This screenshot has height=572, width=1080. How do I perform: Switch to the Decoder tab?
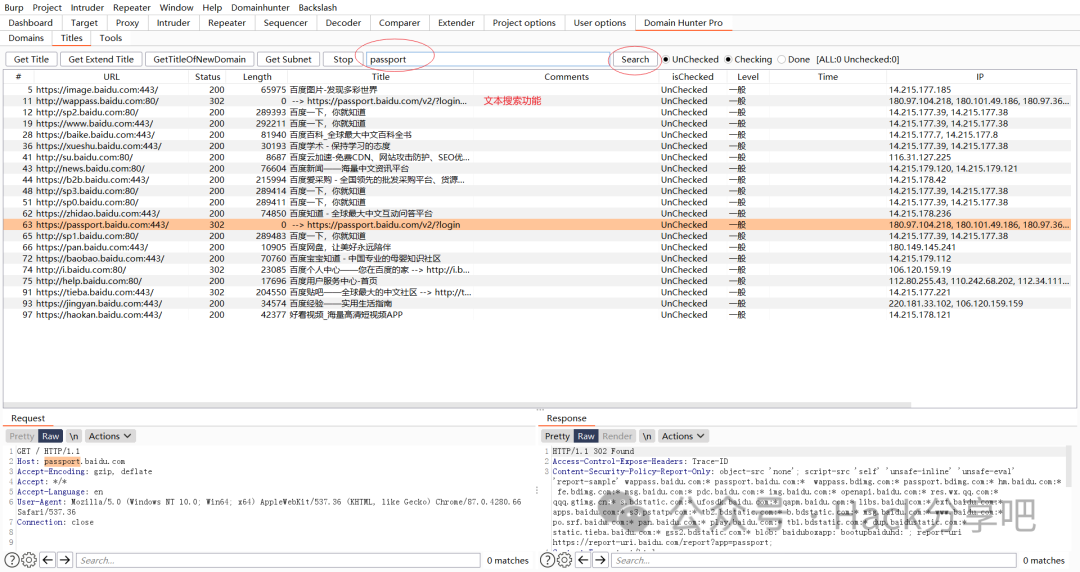coord(343,23)
